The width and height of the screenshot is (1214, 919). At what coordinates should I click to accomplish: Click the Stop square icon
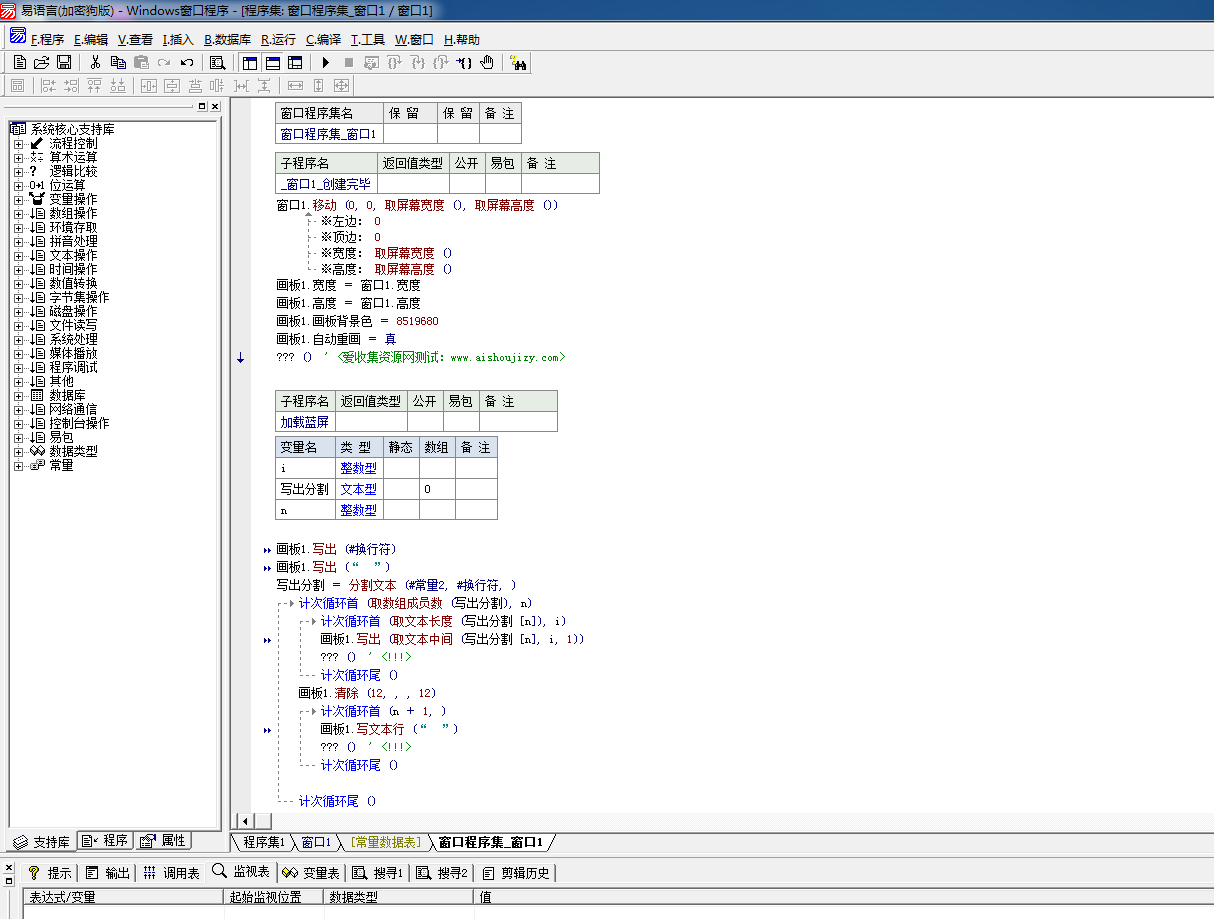[x=349, y=62]
